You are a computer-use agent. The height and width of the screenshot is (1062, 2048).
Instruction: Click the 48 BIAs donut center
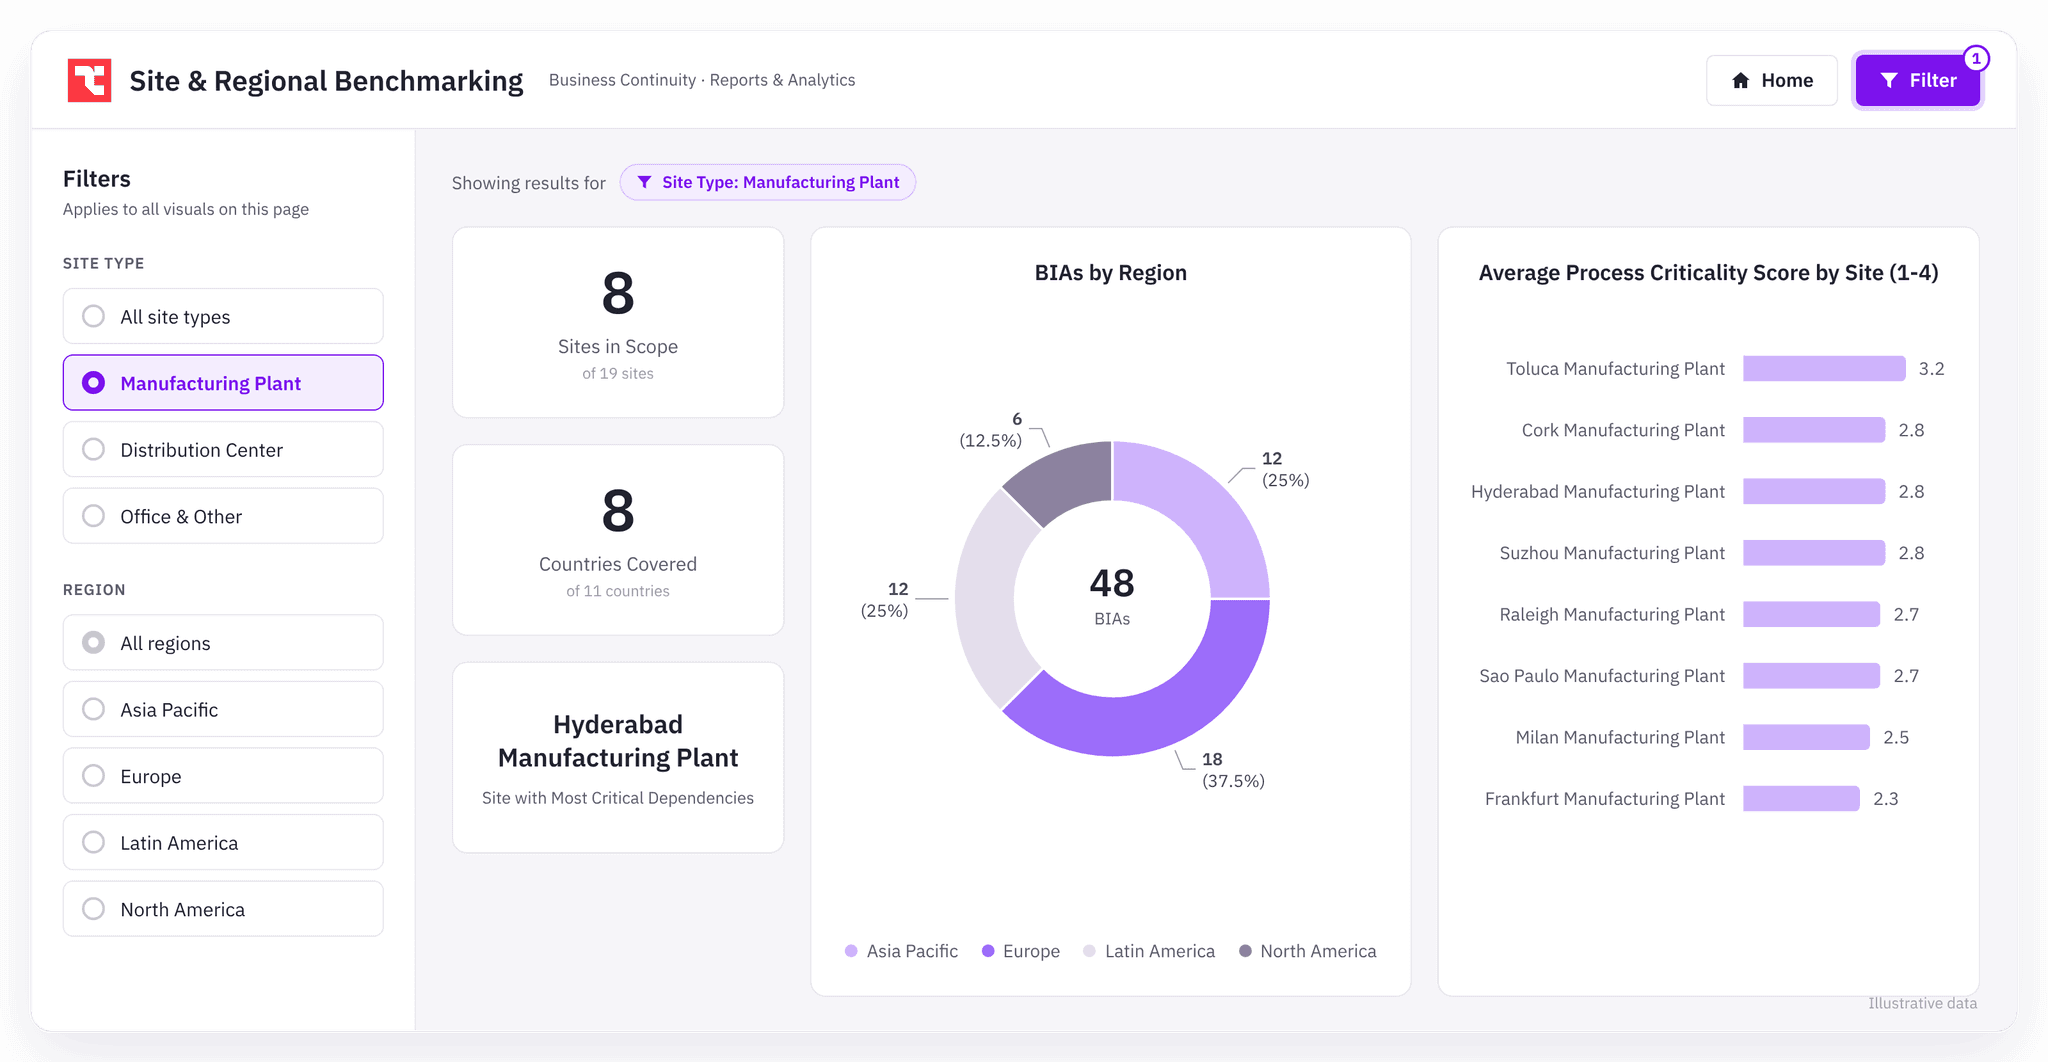click(x=1112, y=597)
